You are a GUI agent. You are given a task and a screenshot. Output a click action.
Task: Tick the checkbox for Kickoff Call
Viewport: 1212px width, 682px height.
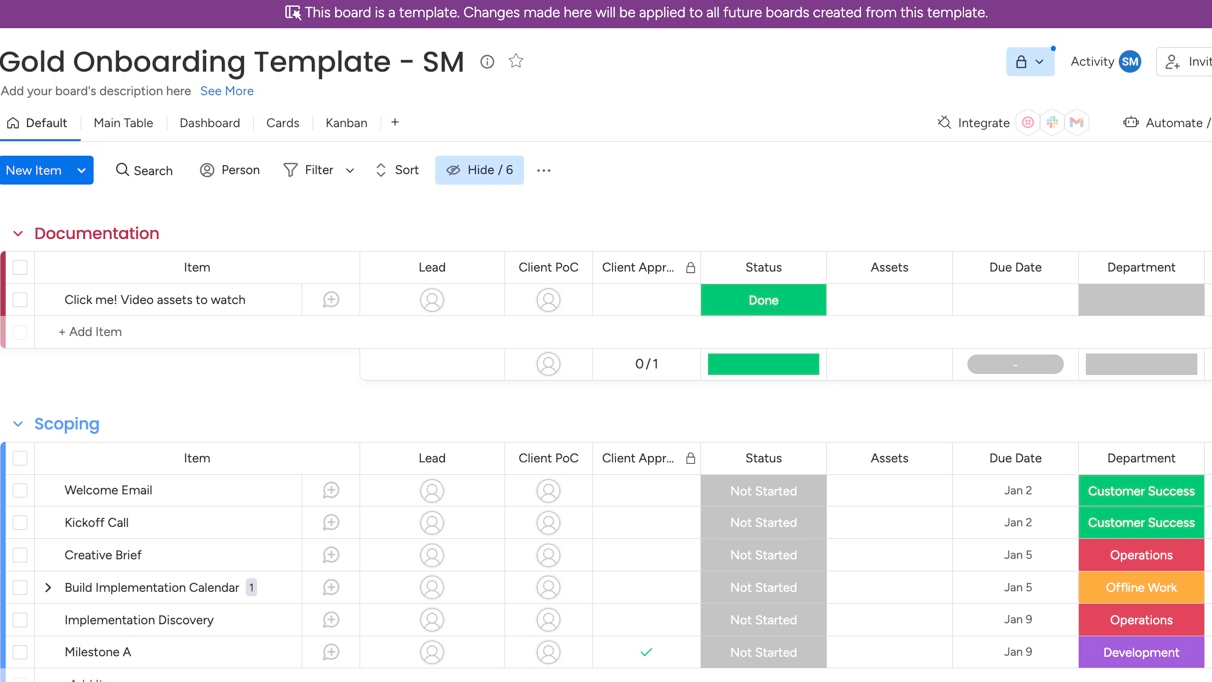click(20, 522)
